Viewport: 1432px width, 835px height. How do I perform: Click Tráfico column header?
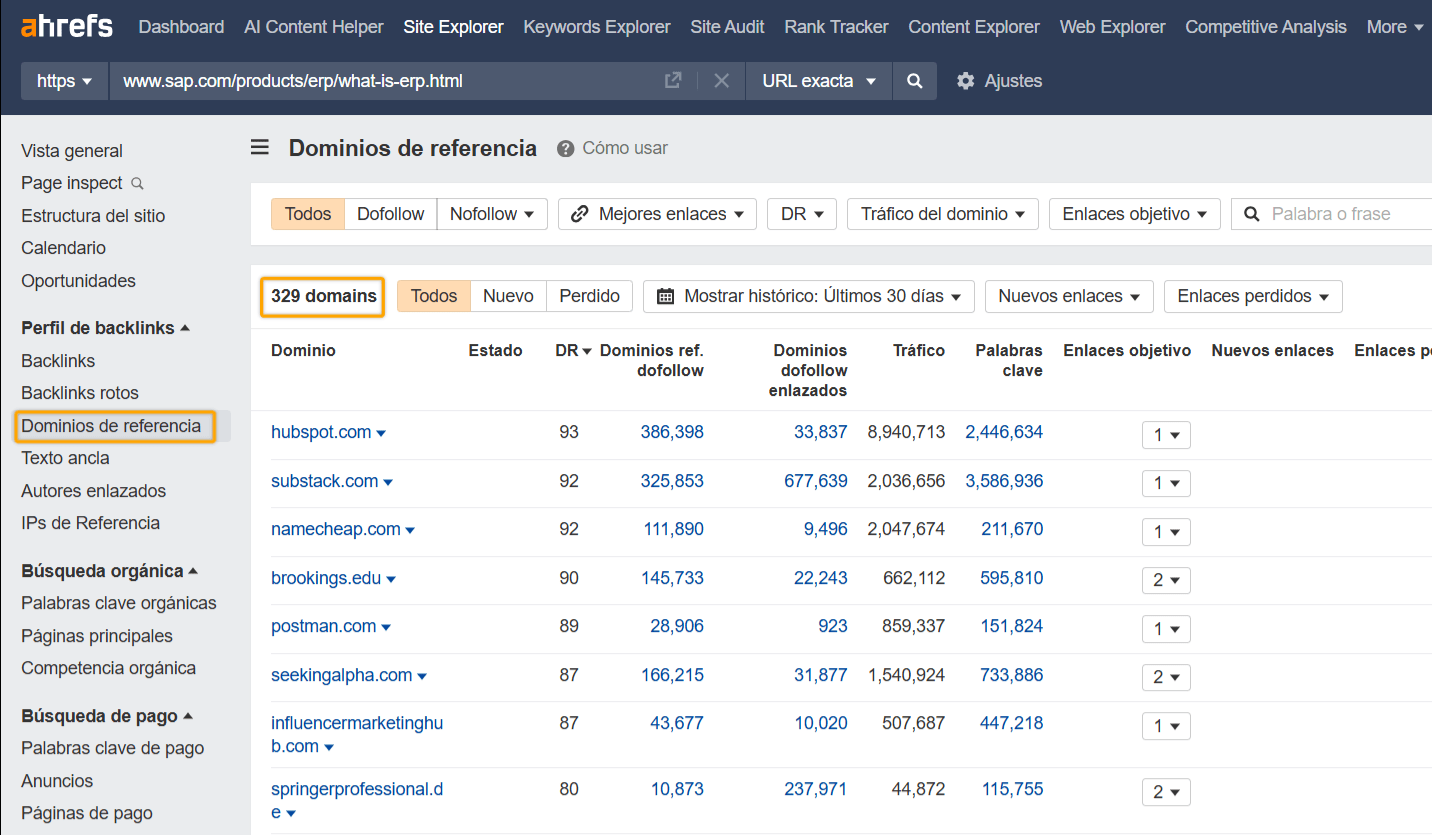pos(919,350)
